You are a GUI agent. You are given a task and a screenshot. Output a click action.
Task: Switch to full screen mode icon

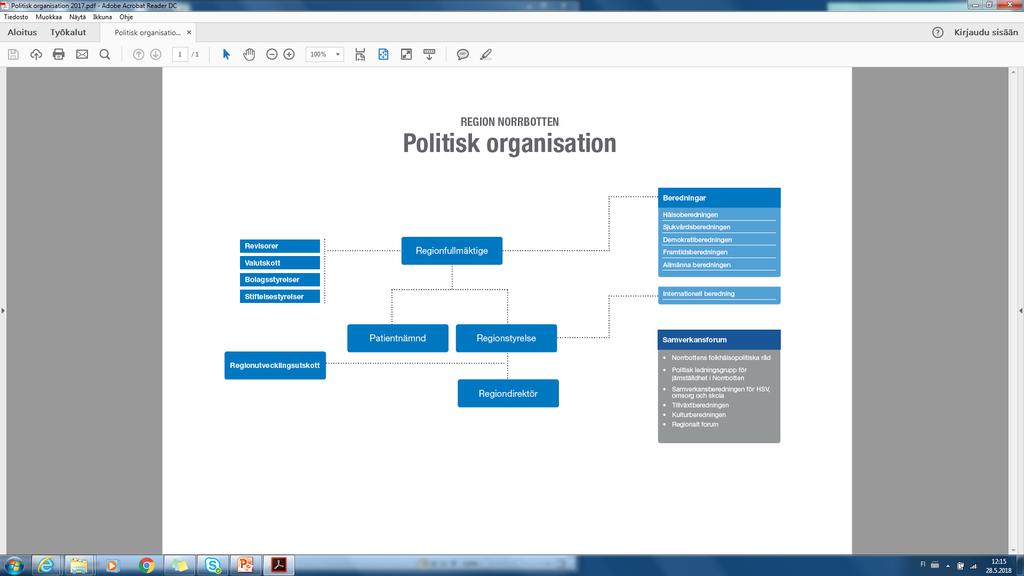pyautogui.click(x=406, y=55)
